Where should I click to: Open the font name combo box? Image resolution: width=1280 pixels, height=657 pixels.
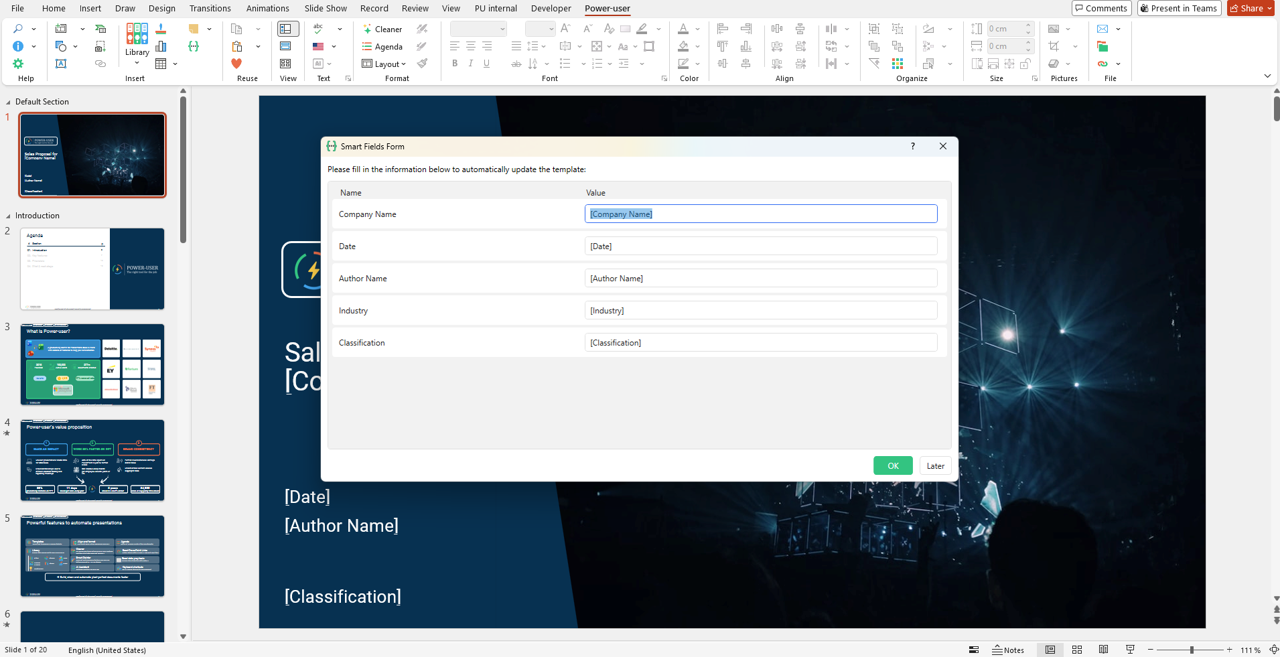tap(478, 29)
